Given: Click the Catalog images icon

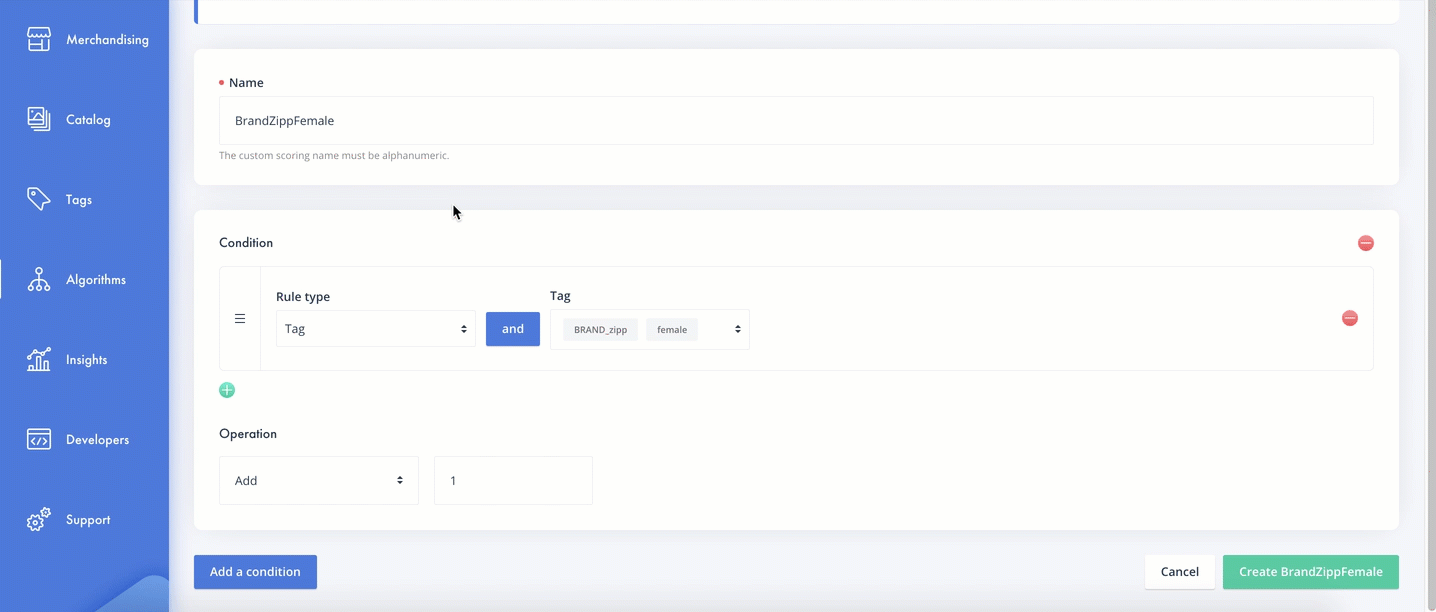Looking at the screenshot, I should pos(39,120).
